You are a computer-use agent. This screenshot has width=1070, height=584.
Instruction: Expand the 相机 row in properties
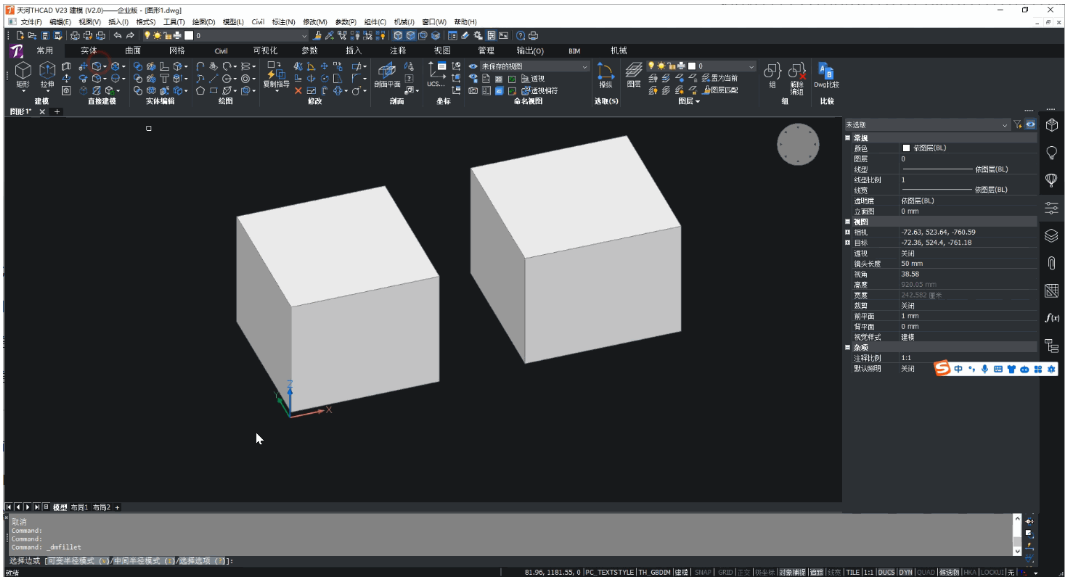848,232
